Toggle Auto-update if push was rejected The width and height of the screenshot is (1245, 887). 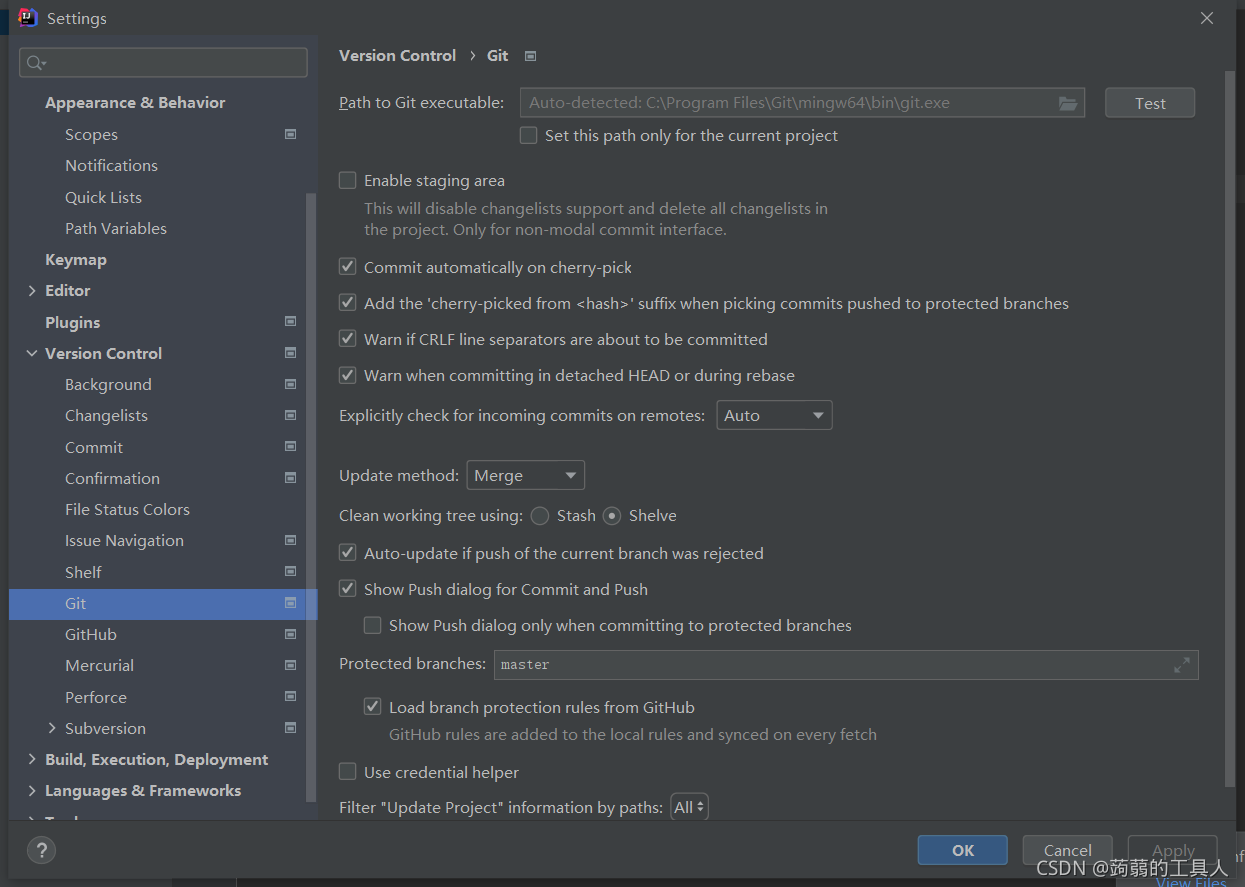(348, 553)
